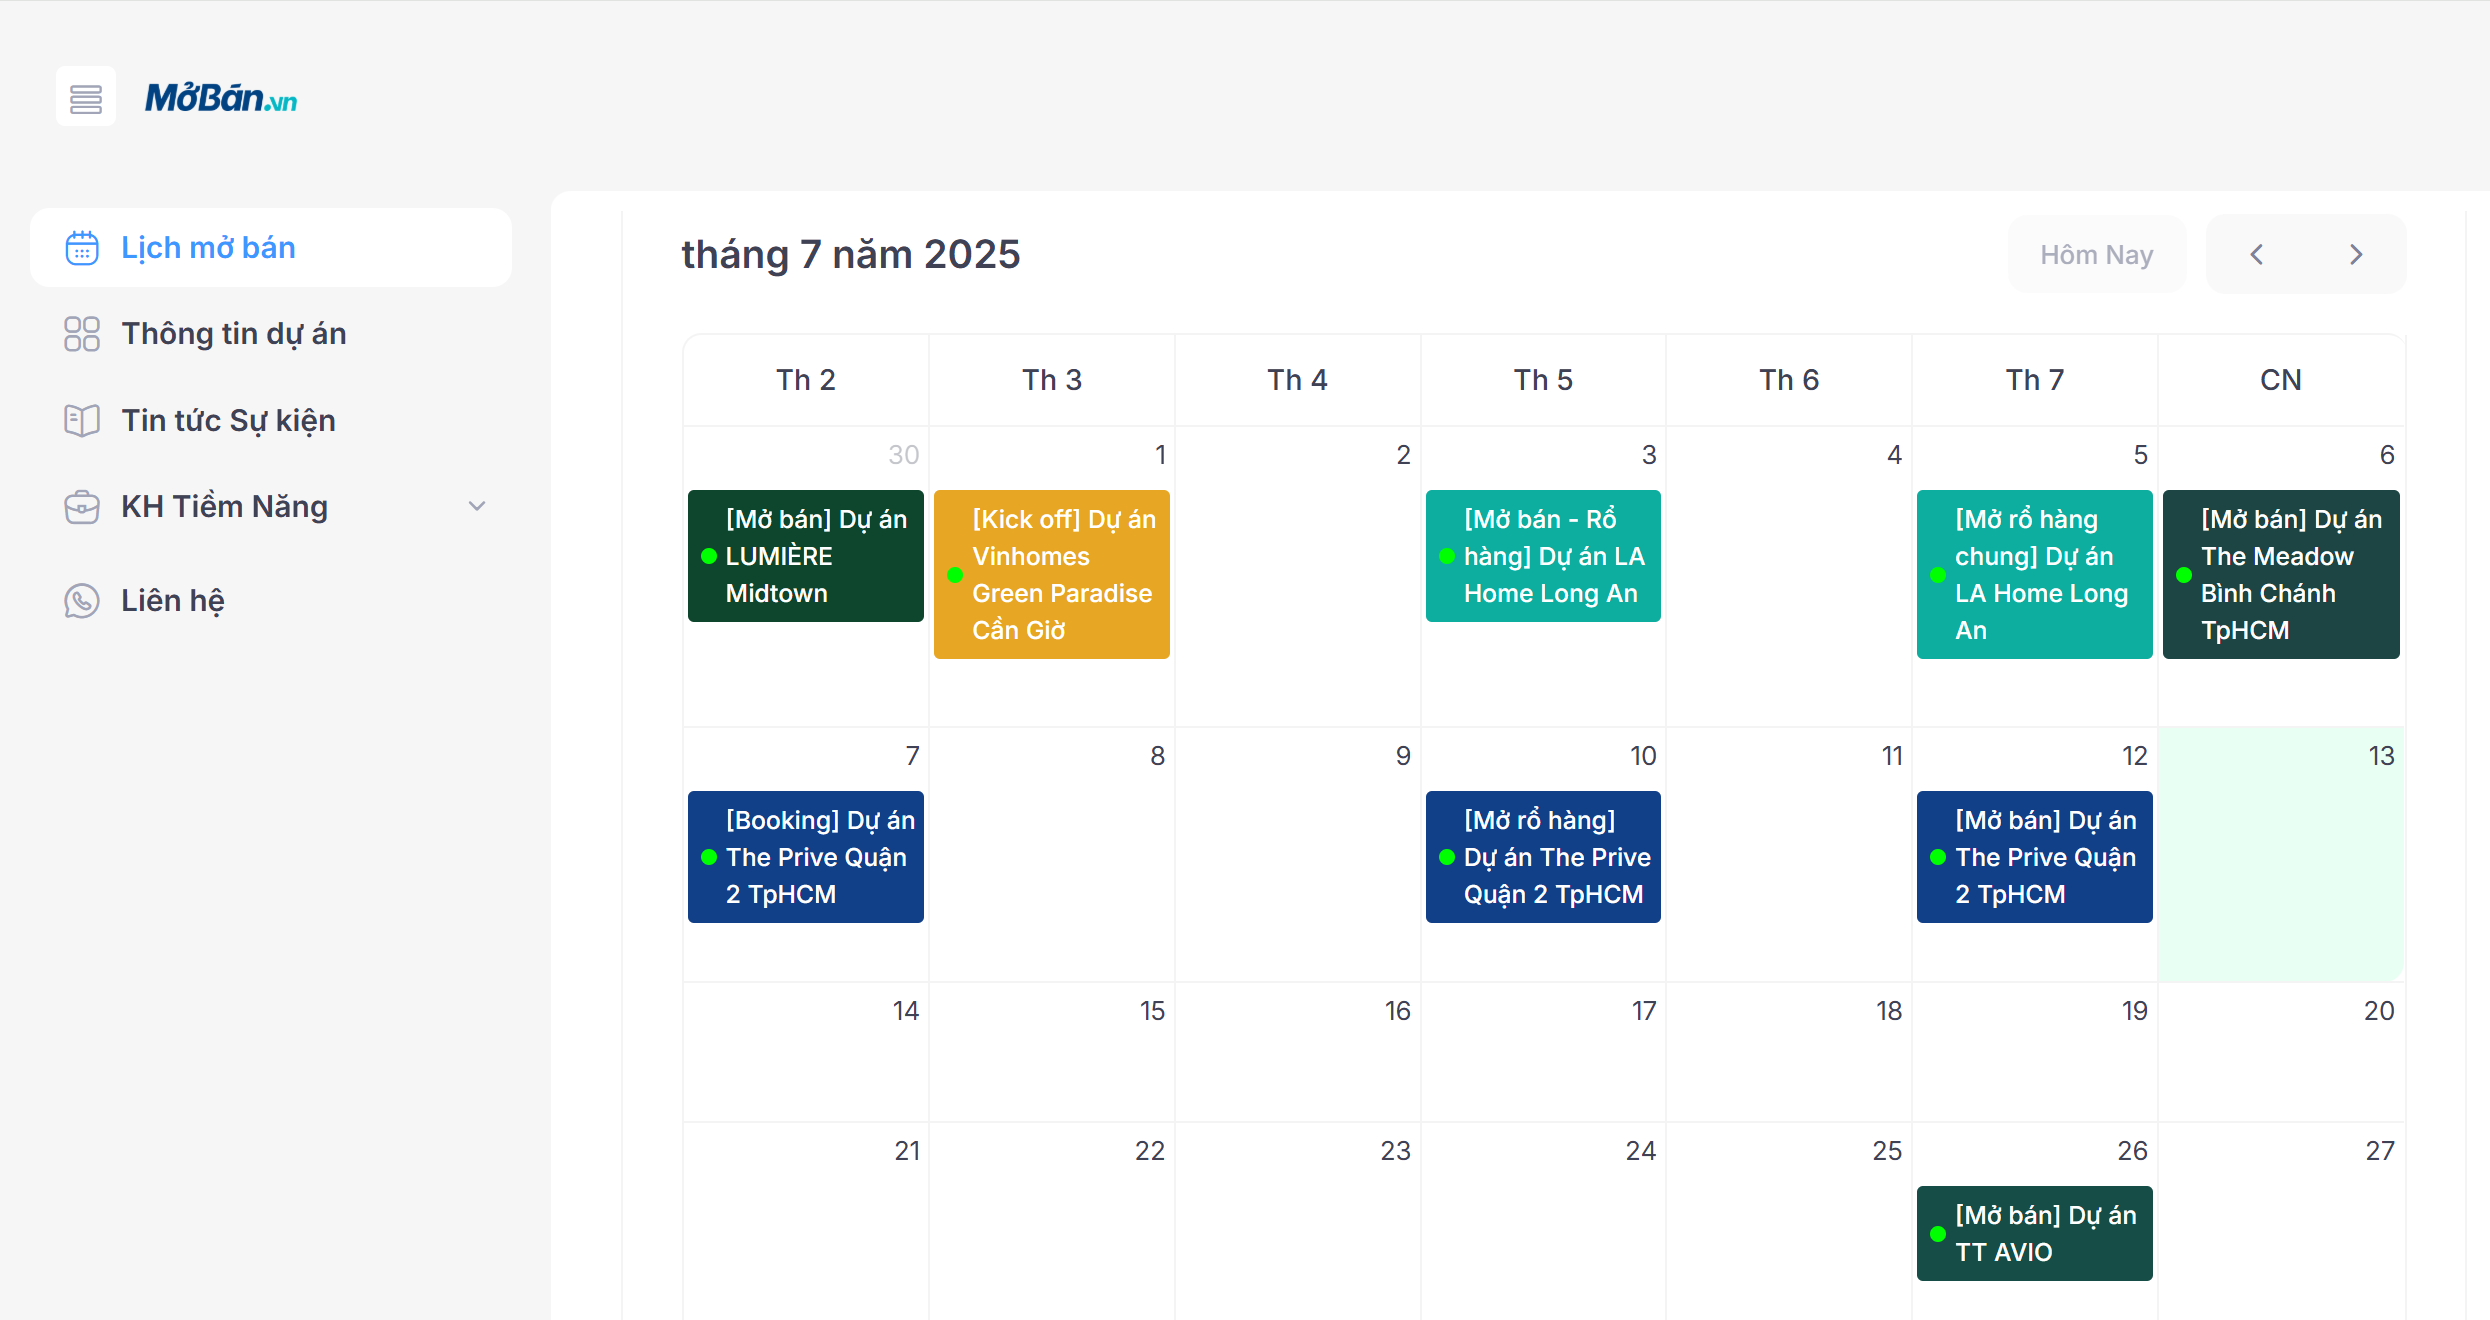Open The Meadow Bình Chánh event

(x=2281, y=574)
